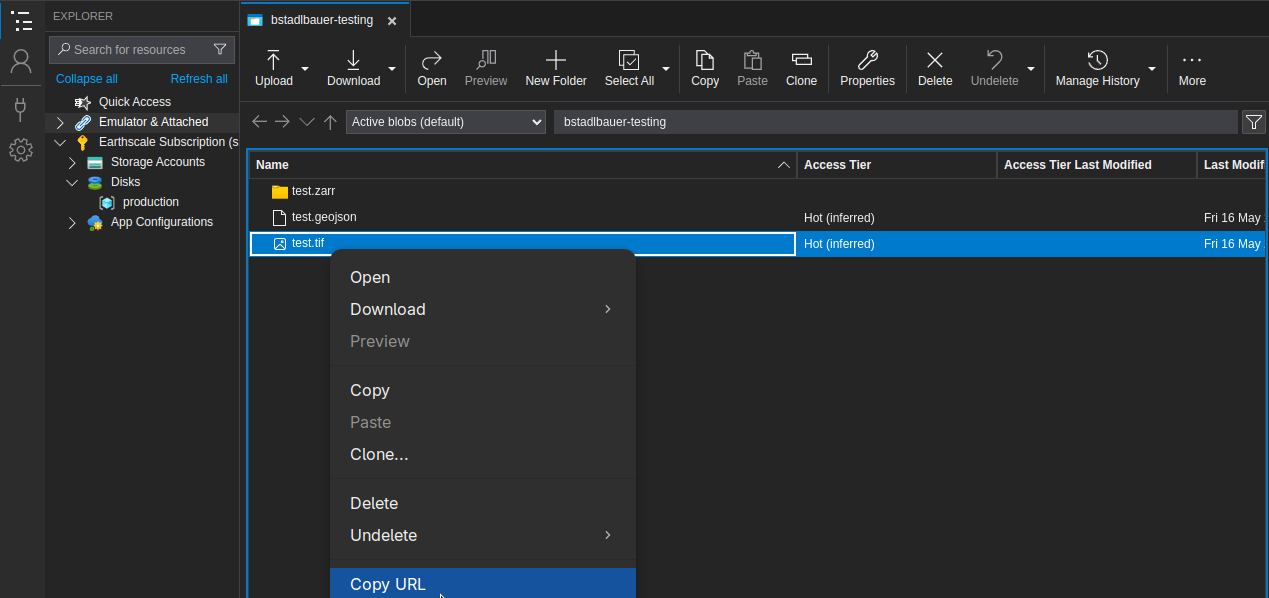Click the Collapse all link
Screen dimensions: 1269x598
pos(87,79)
